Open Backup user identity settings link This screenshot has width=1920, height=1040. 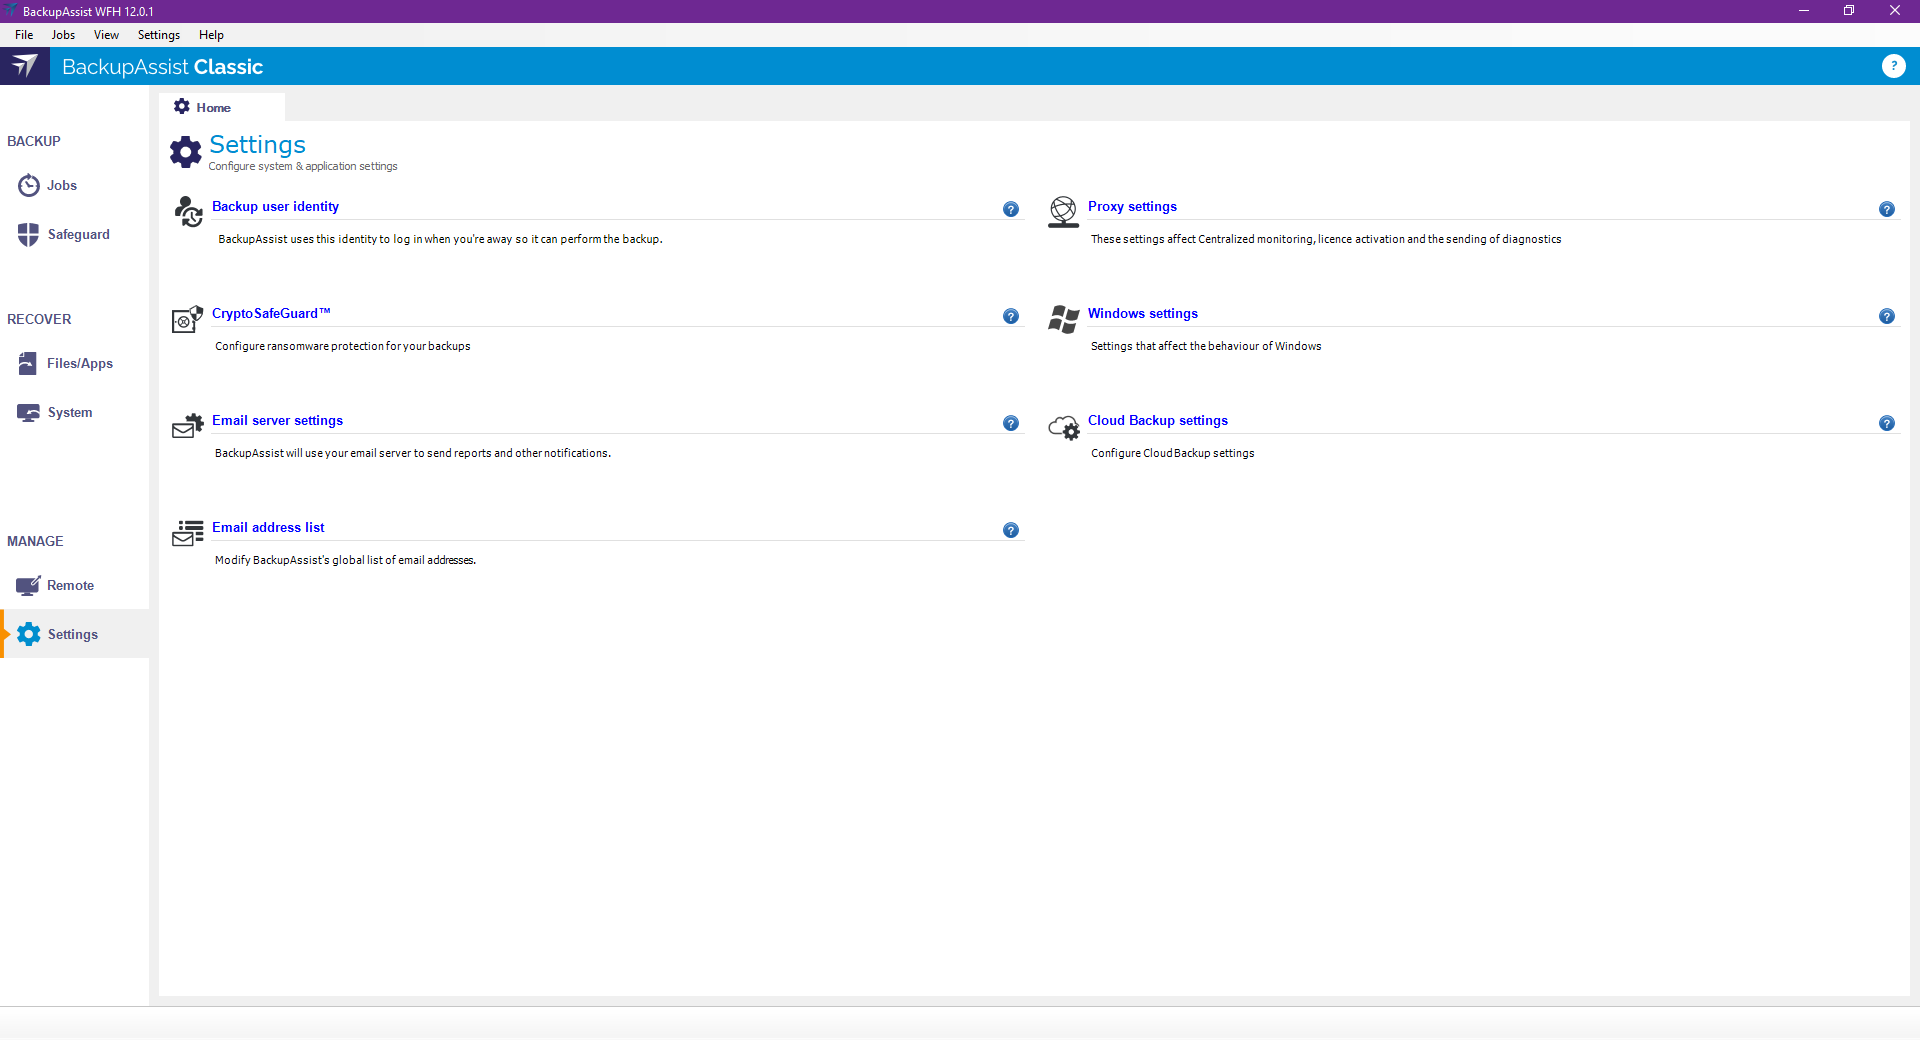click(275, 206)
